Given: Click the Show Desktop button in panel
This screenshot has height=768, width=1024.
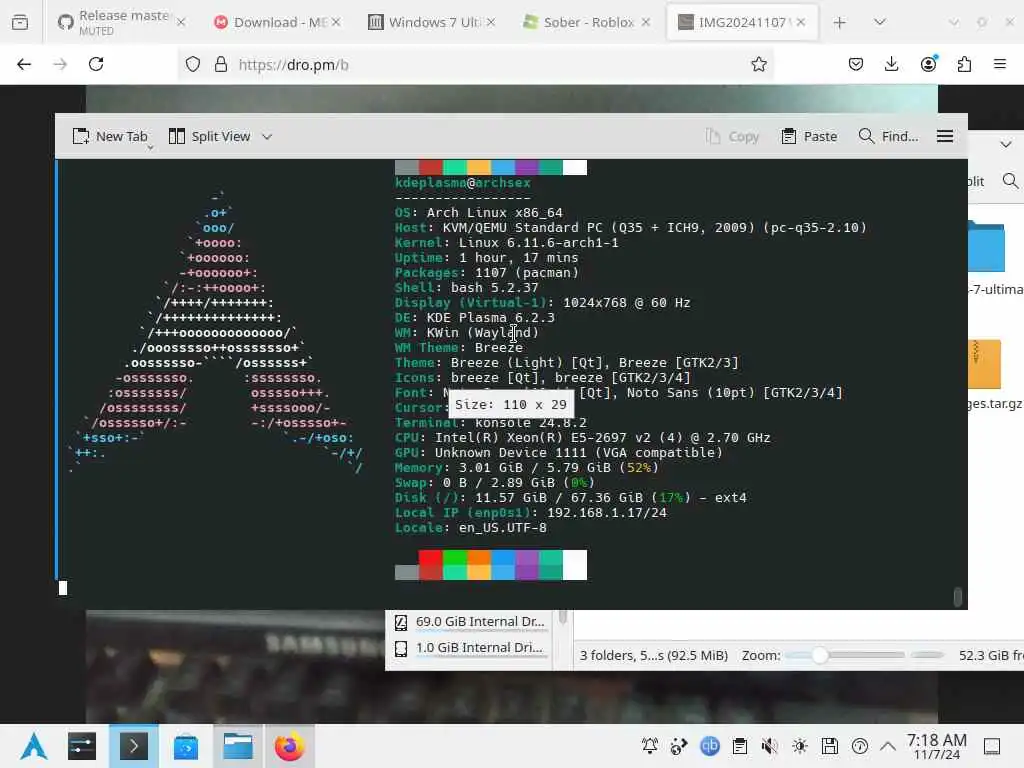Looking at the screenshot, I should (x=992, y=746).
